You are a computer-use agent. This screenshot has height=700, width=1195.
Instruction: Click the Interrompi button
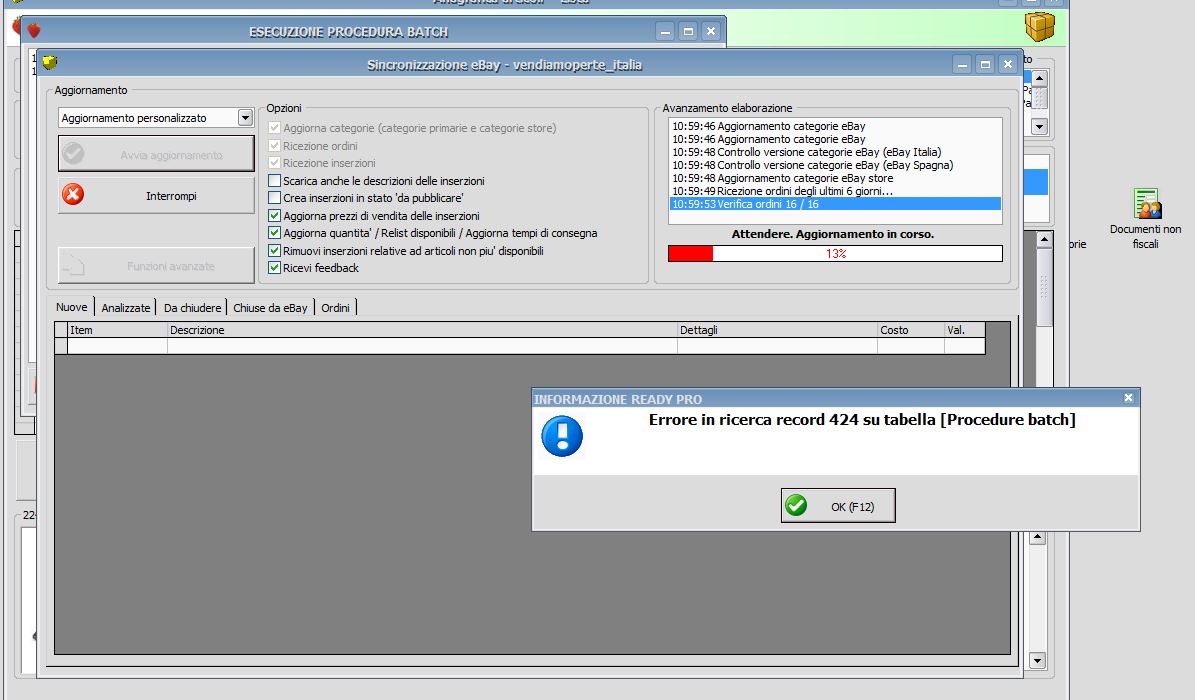click(x=156, y=195)
